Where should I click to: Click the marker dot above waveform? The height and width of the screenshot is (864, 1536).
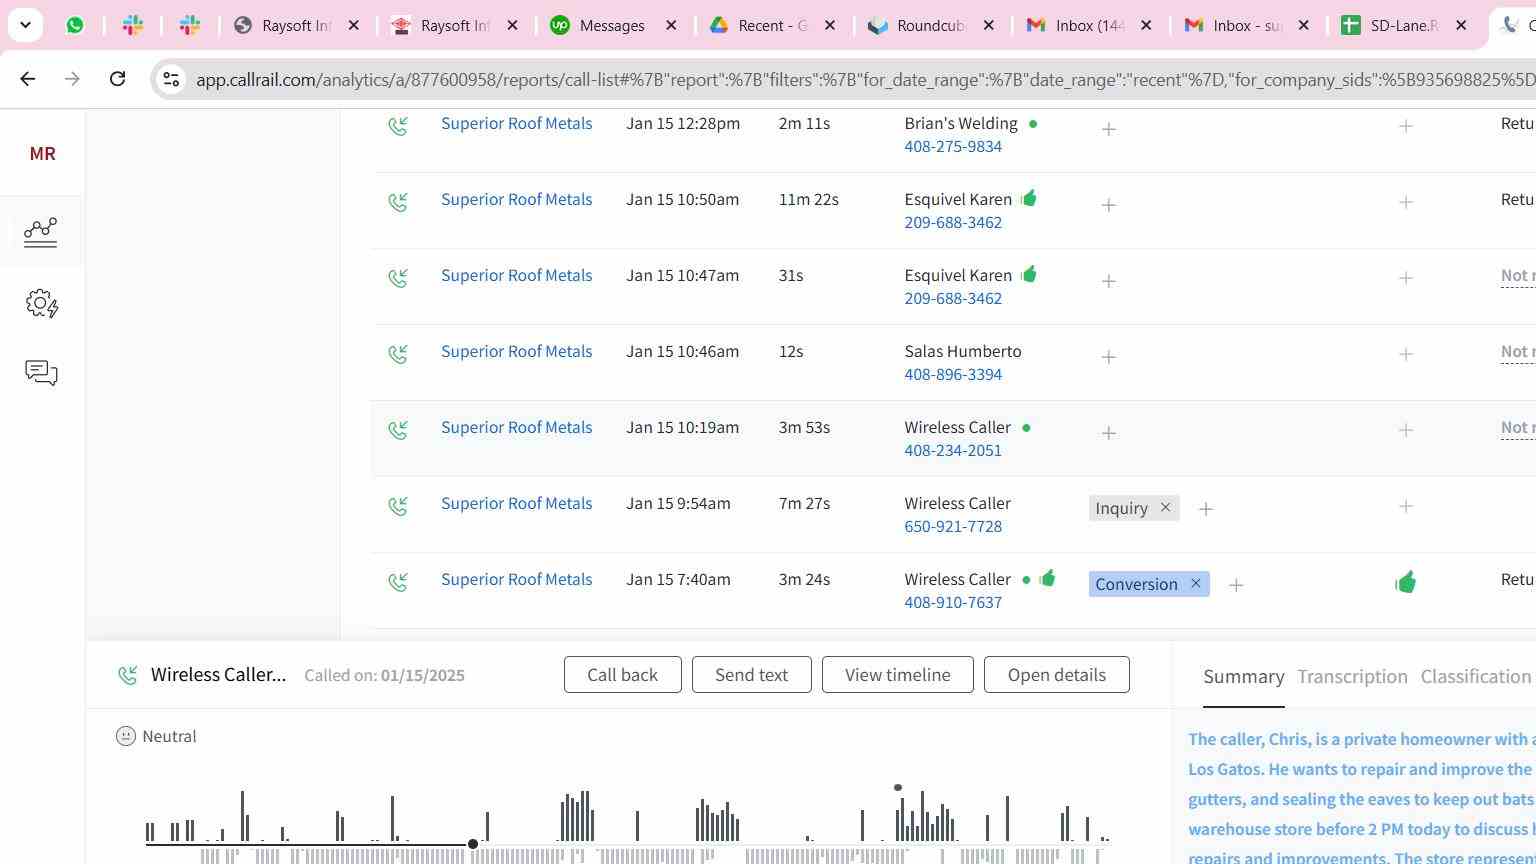(898, 788)
